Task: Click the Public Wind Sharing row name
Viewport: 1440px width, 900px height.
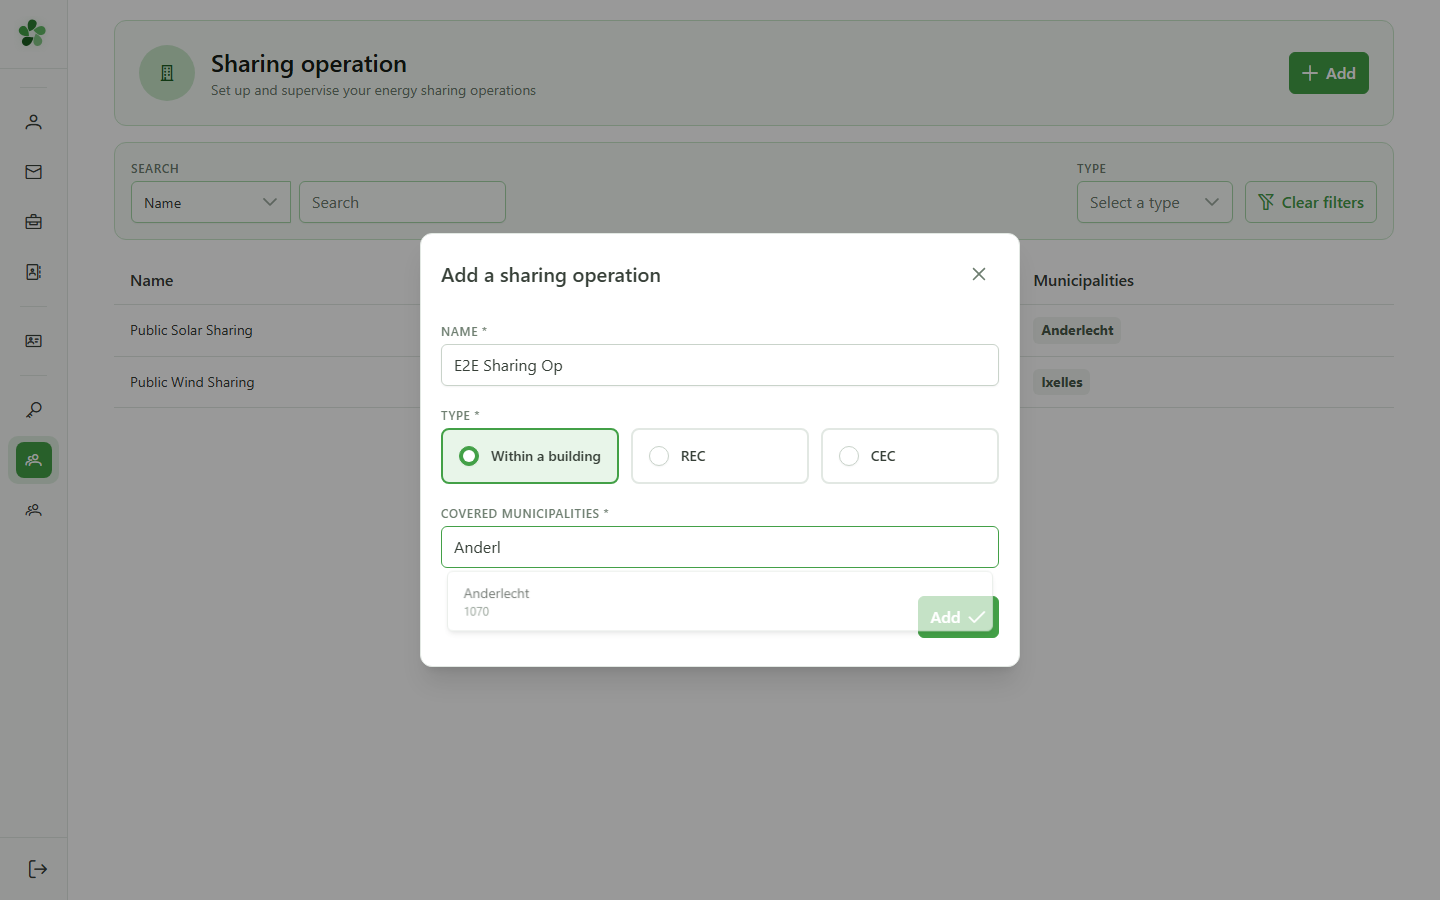Action: point(192,382)
